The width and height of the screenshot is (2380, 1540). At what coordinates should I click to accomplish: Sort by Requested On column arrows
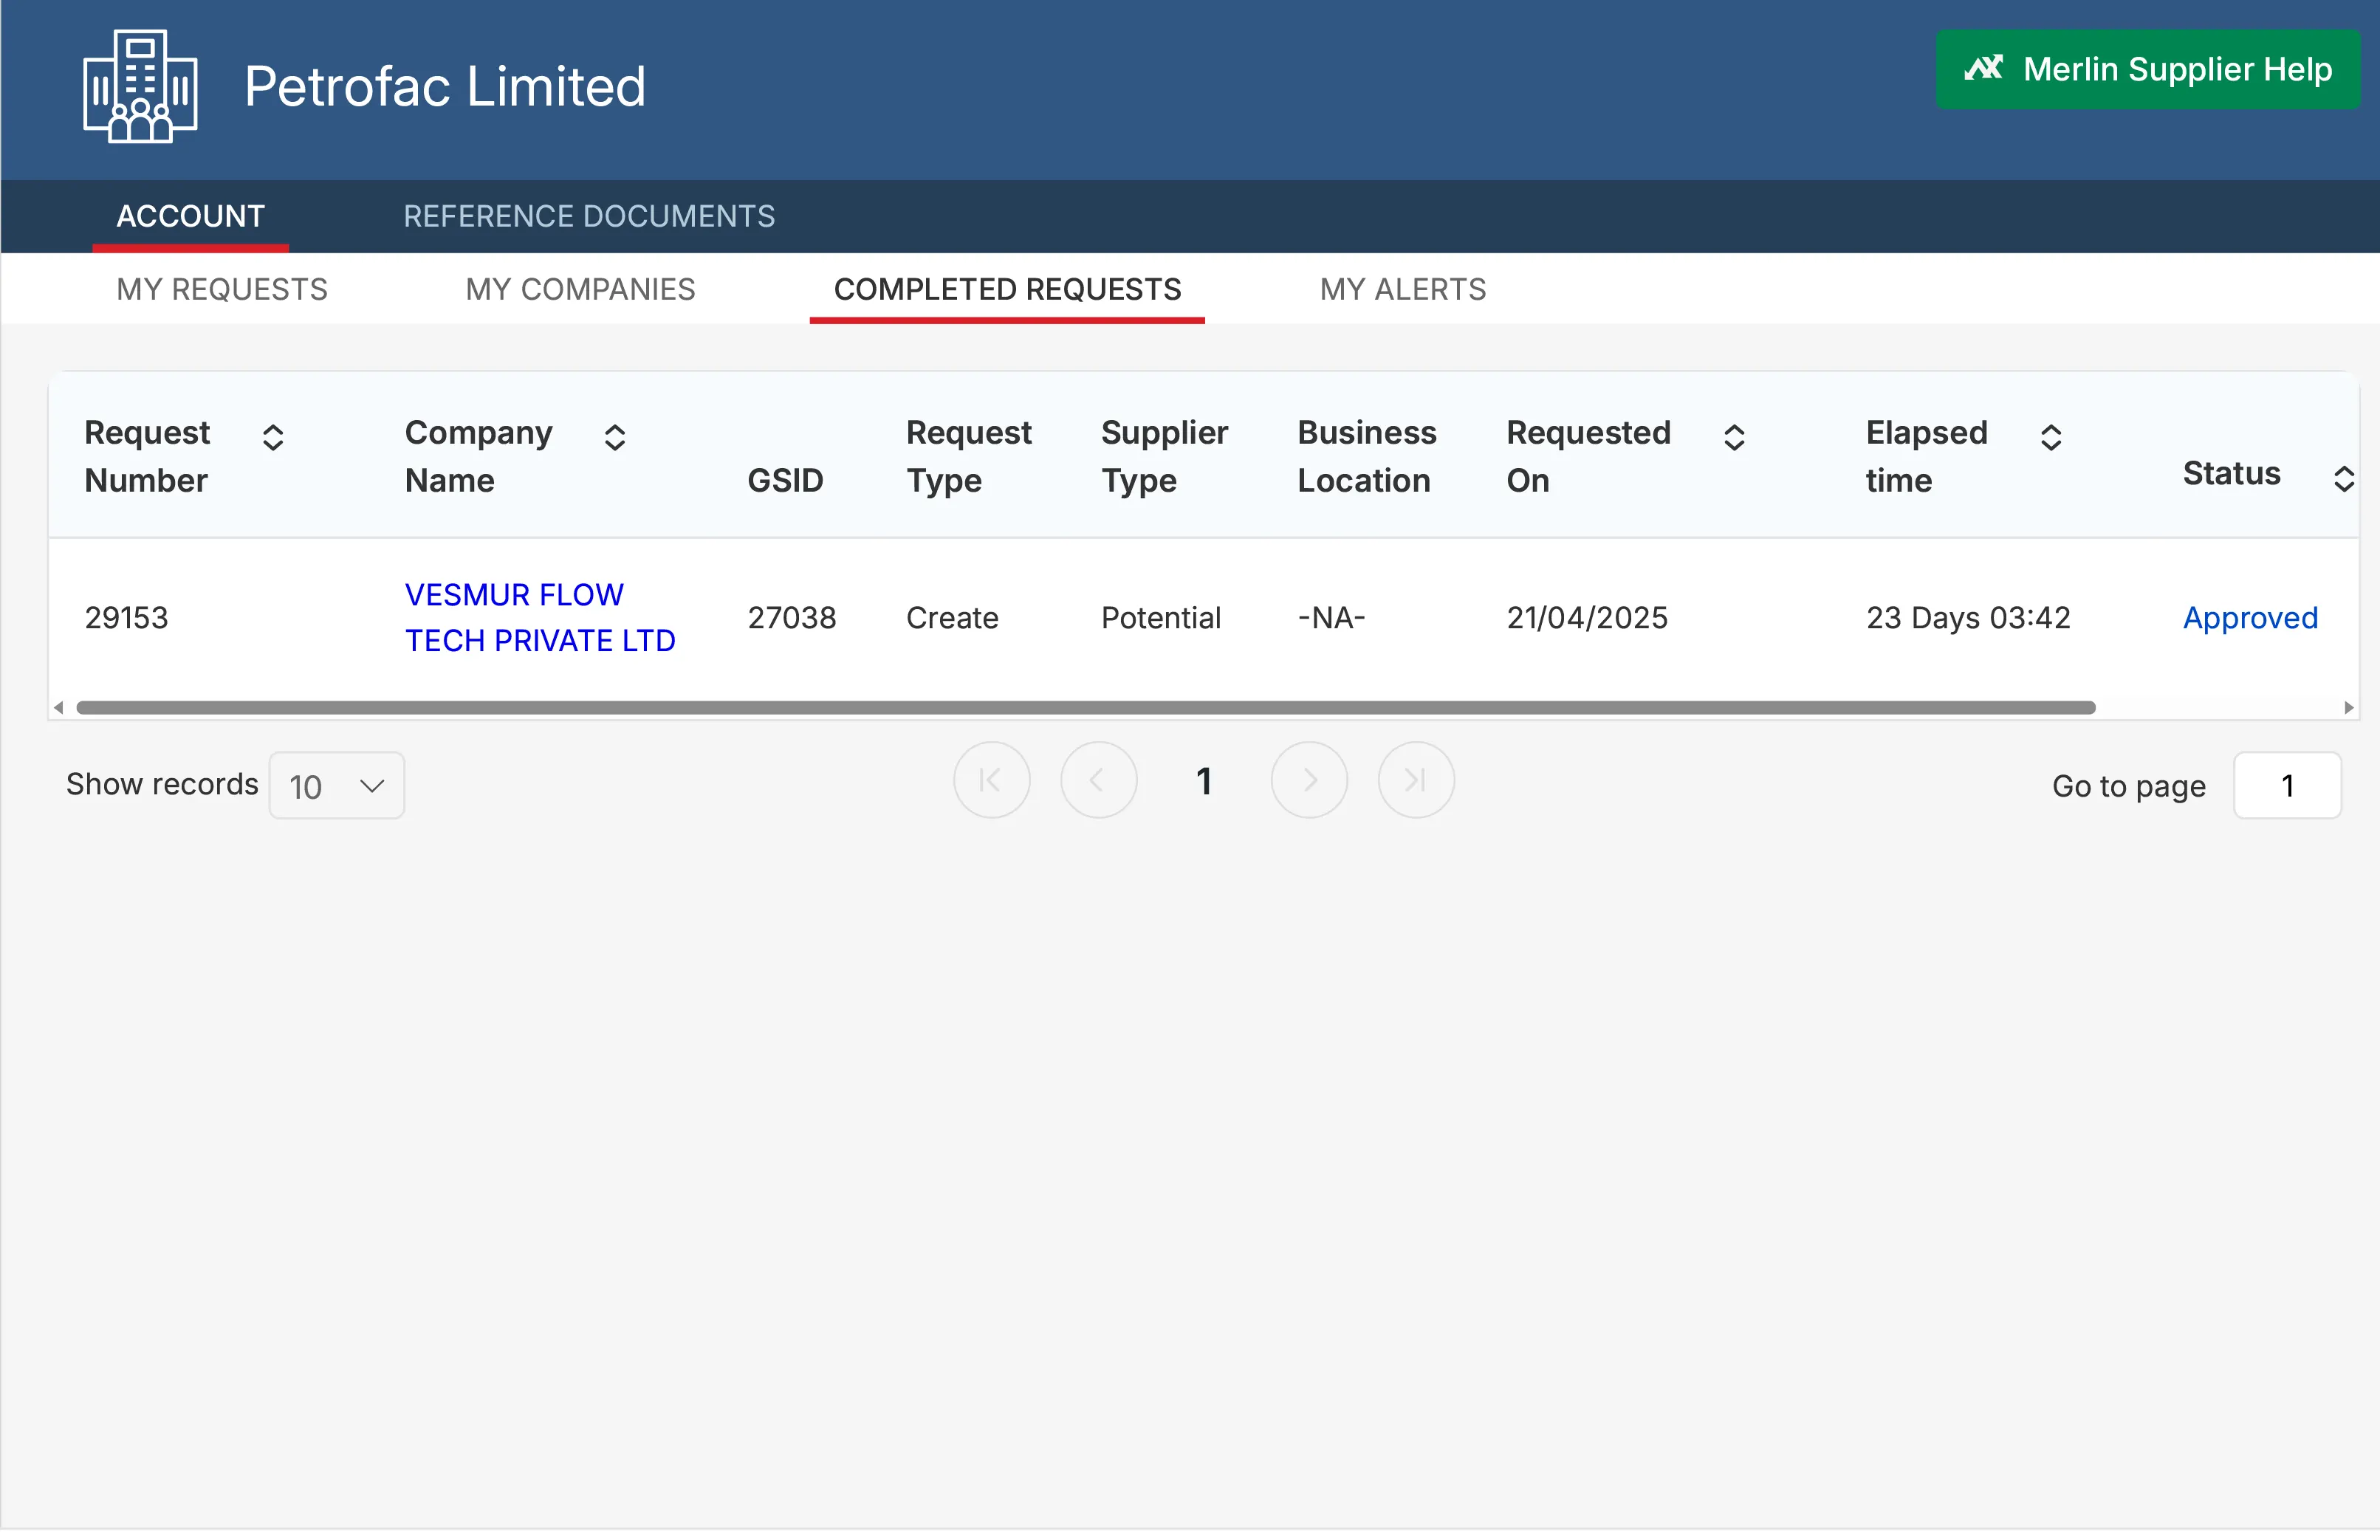click(1734, 437)
